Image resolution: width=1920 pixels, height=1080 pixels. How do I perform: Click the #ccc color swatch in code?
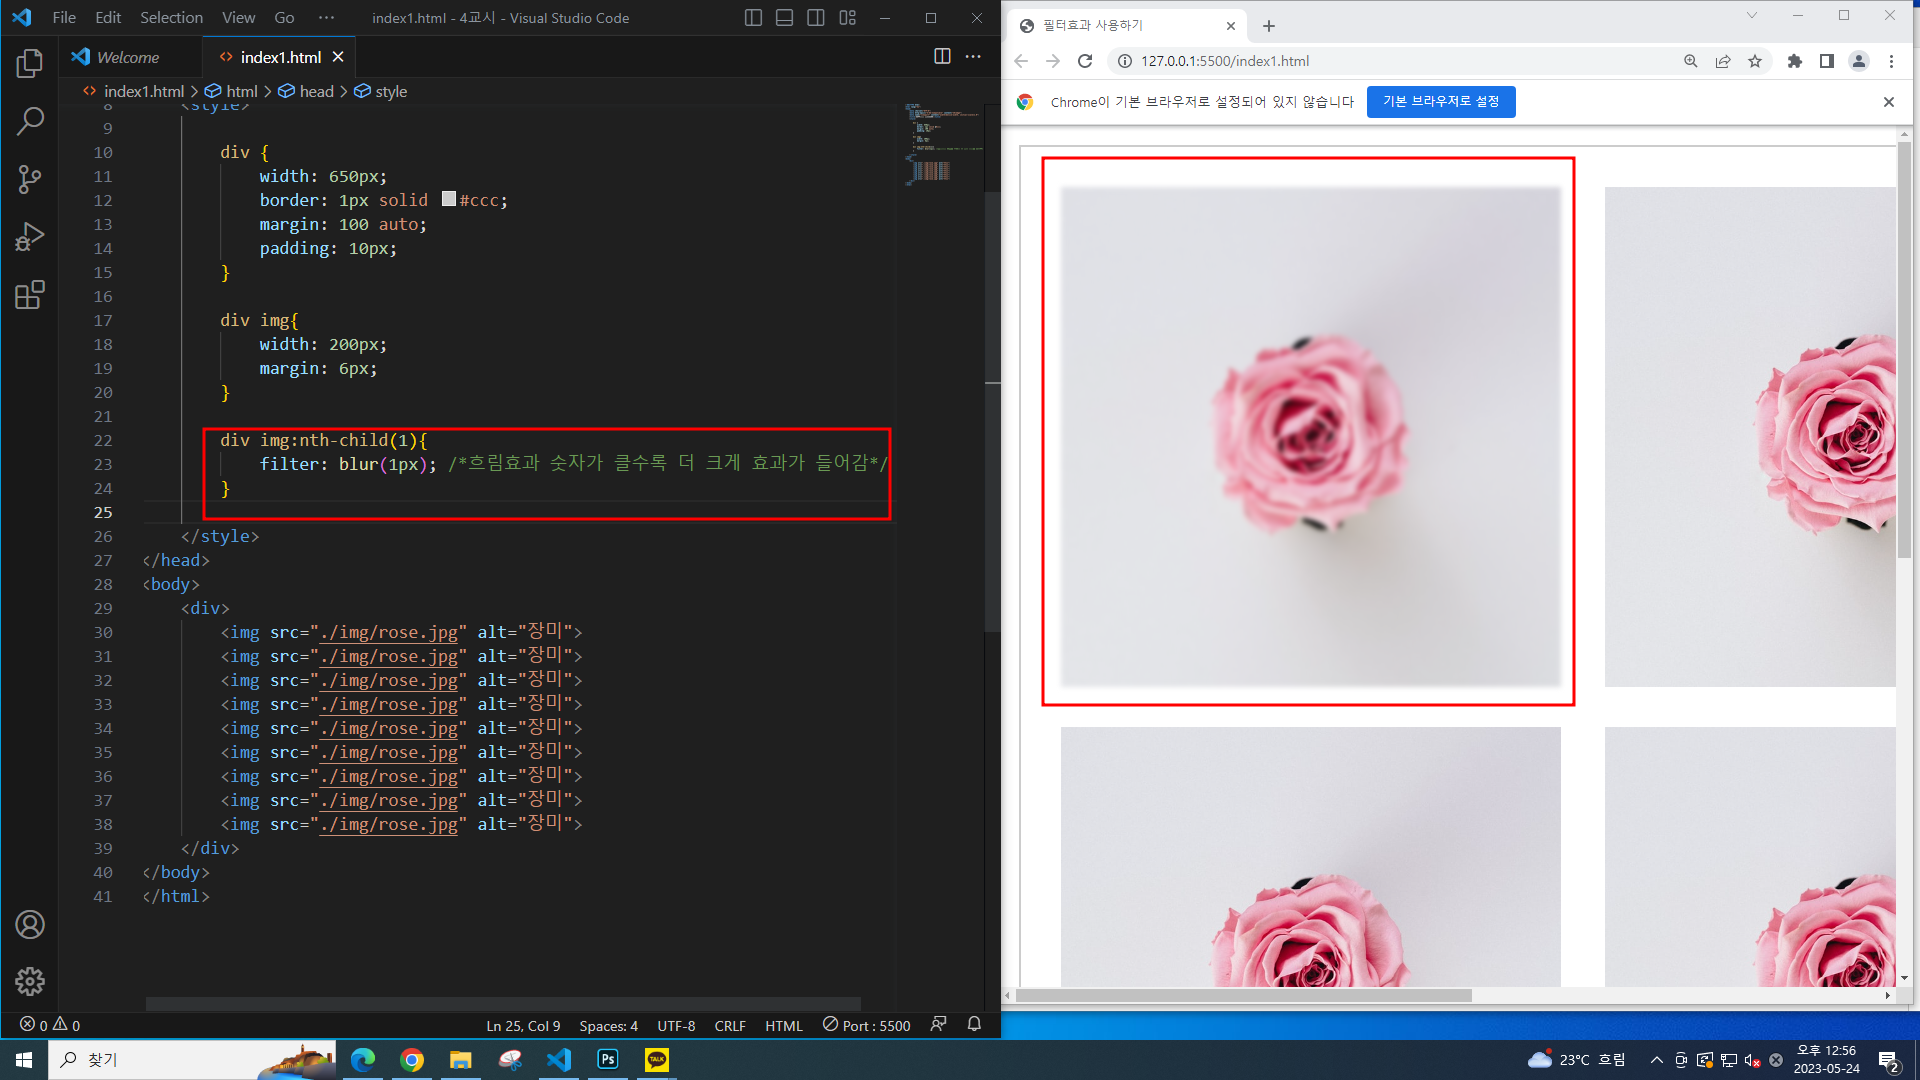click(449, 199)
